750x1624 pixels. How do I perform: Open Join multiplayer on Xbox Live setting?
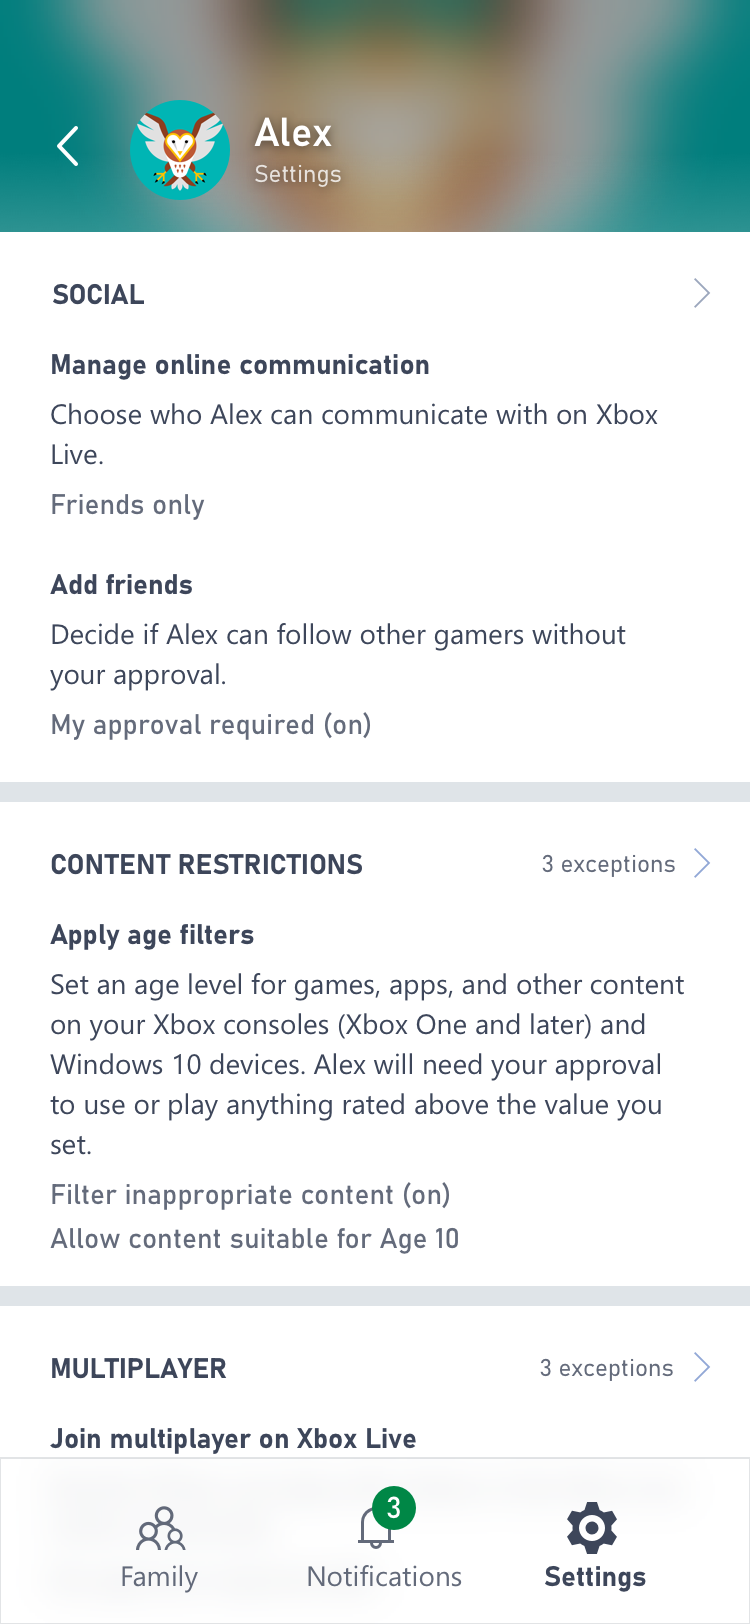click(234, 1439)
